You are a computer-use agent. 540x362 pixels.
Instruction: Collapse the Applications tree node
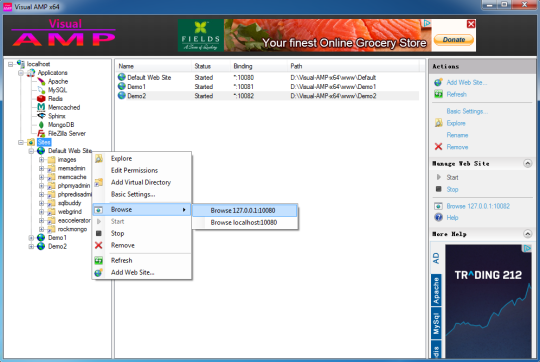[21, 73]
